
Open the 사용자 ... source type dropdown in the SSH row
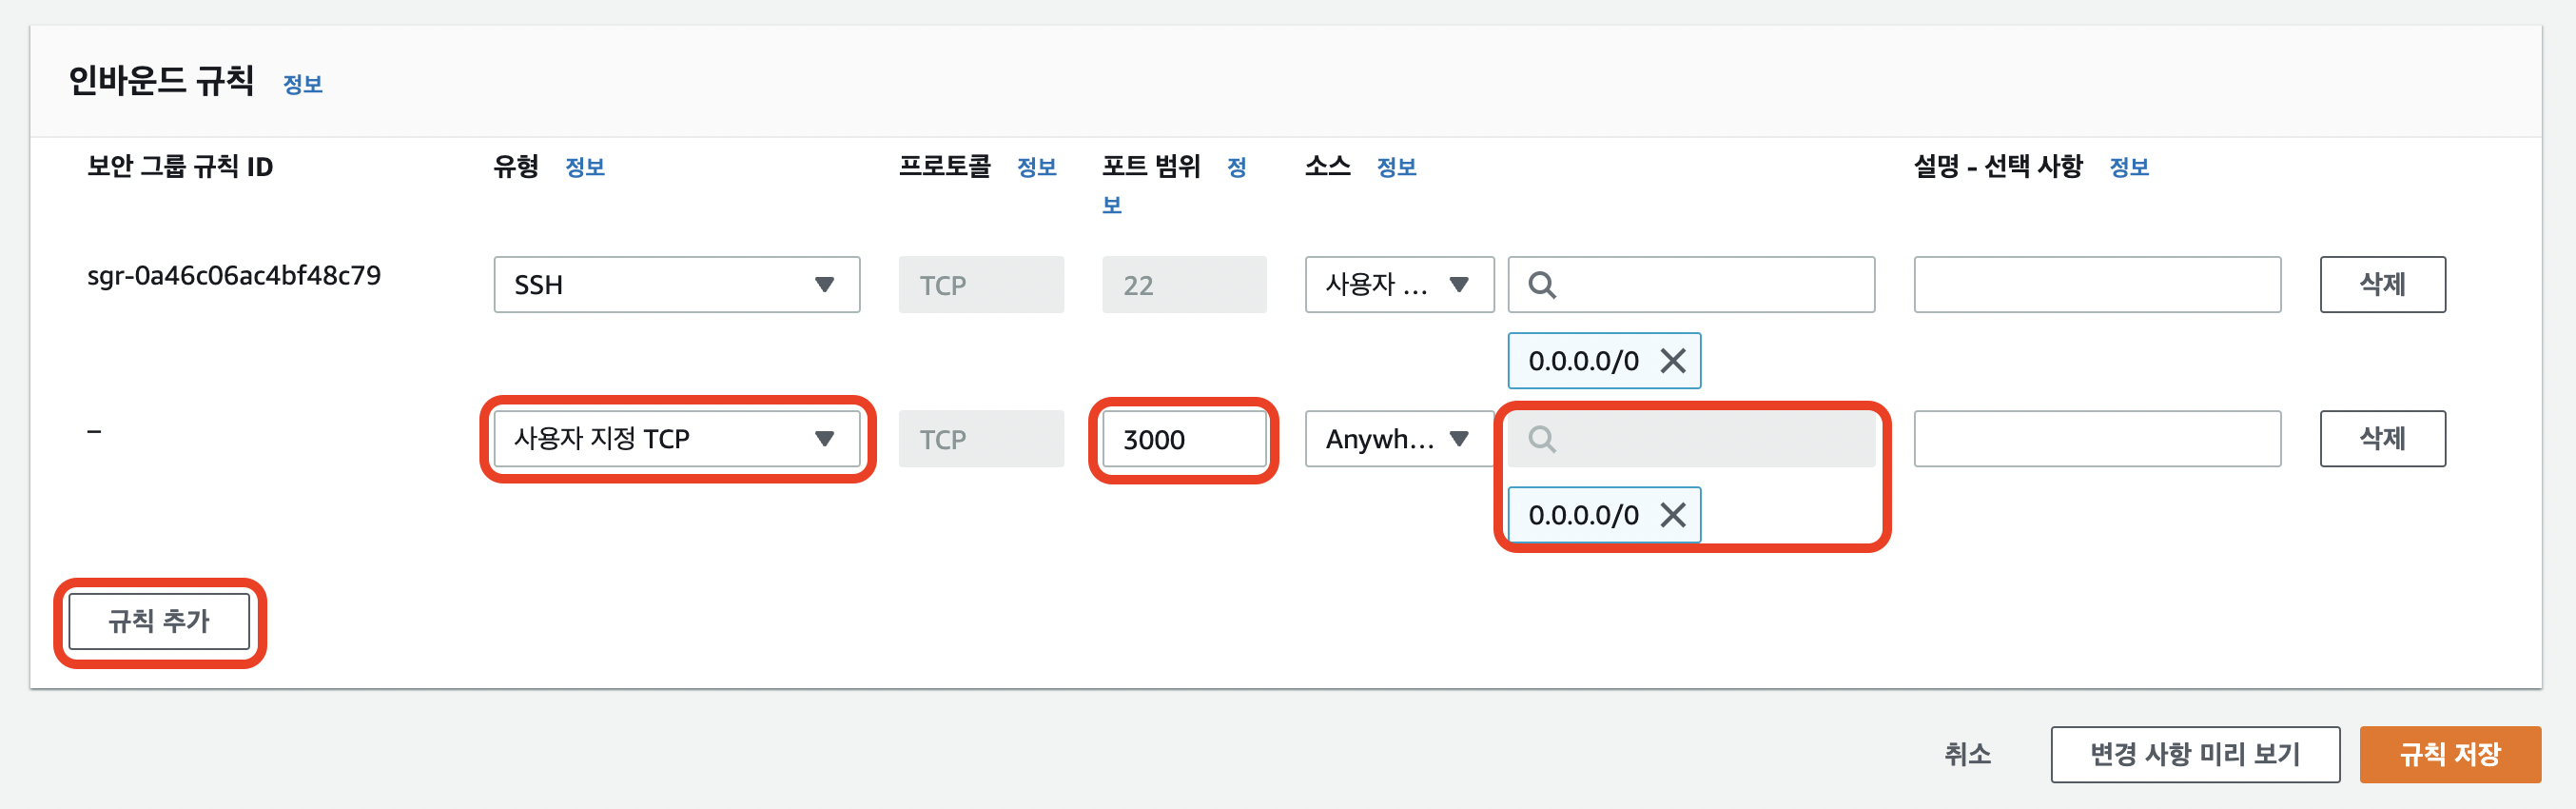pyautogui.click(x=1399, y=285)
